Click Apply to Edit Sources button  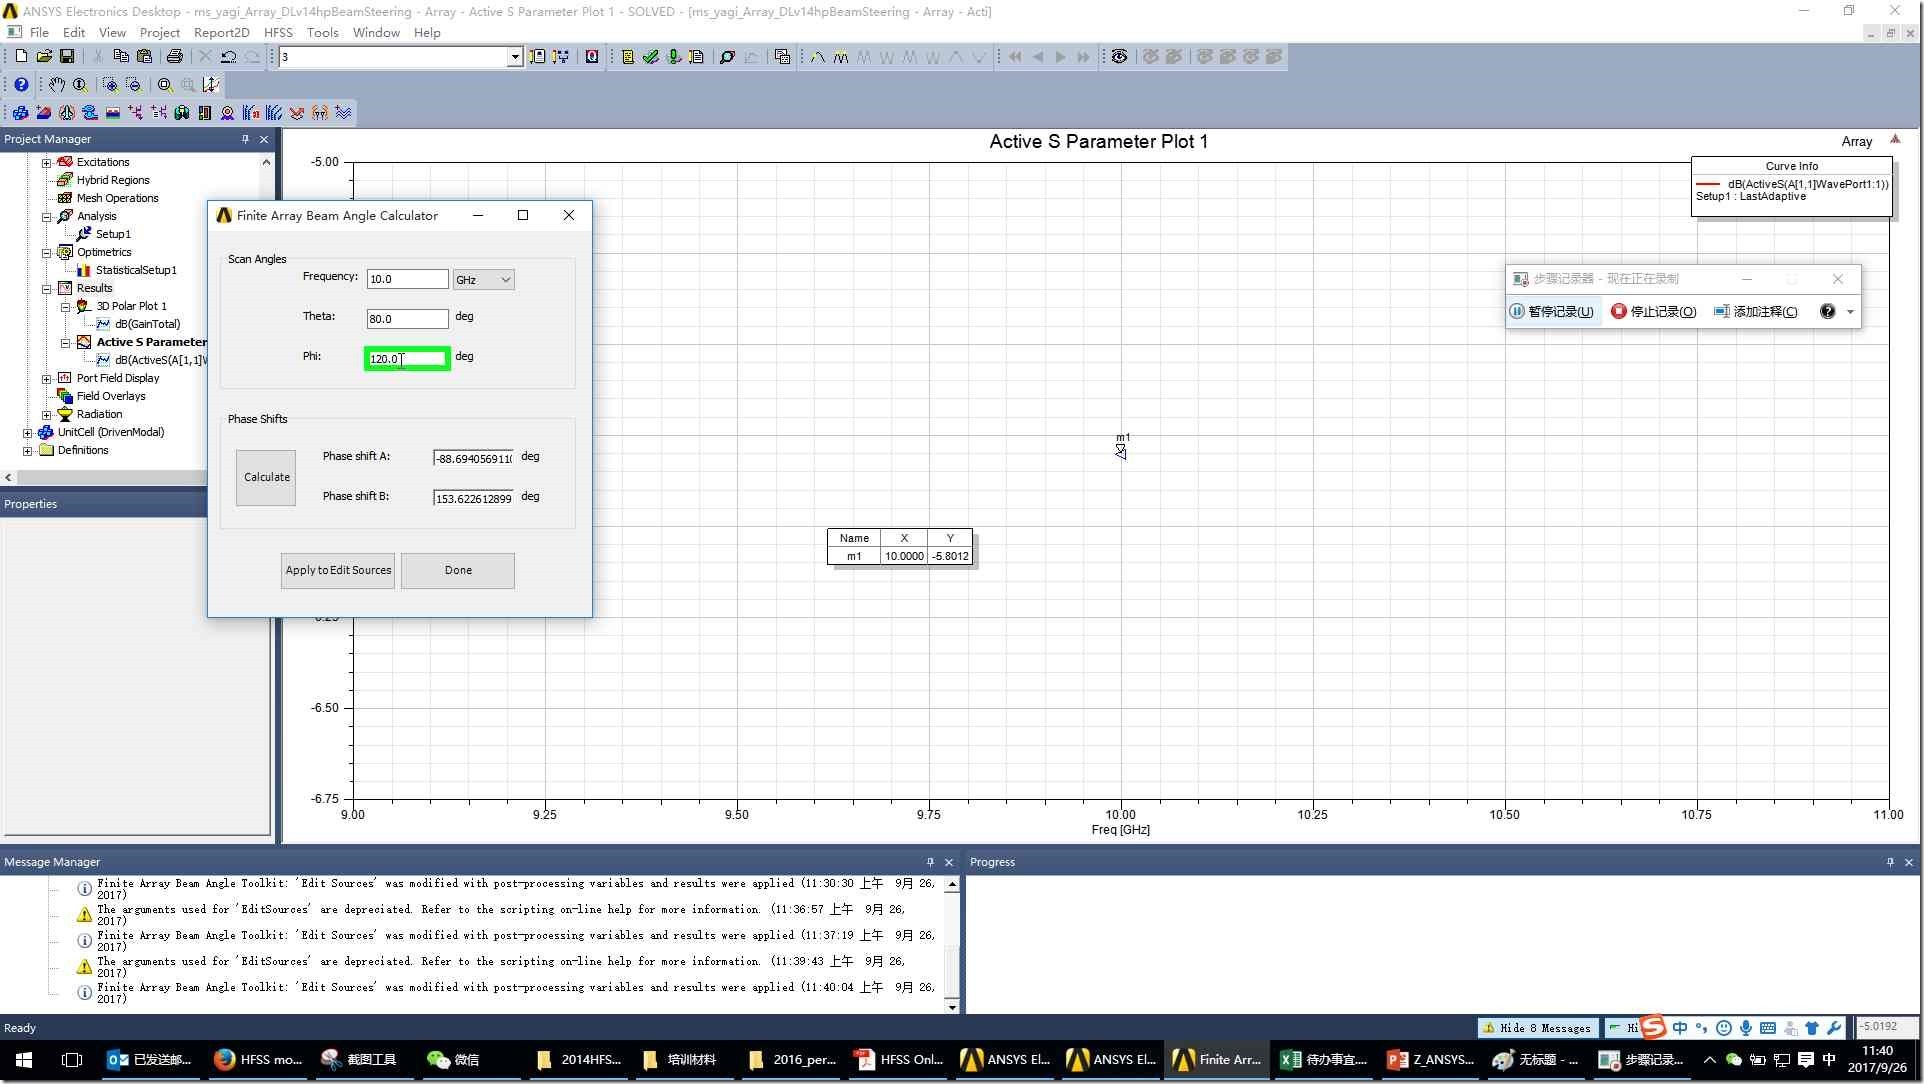[x=338, y=570]
